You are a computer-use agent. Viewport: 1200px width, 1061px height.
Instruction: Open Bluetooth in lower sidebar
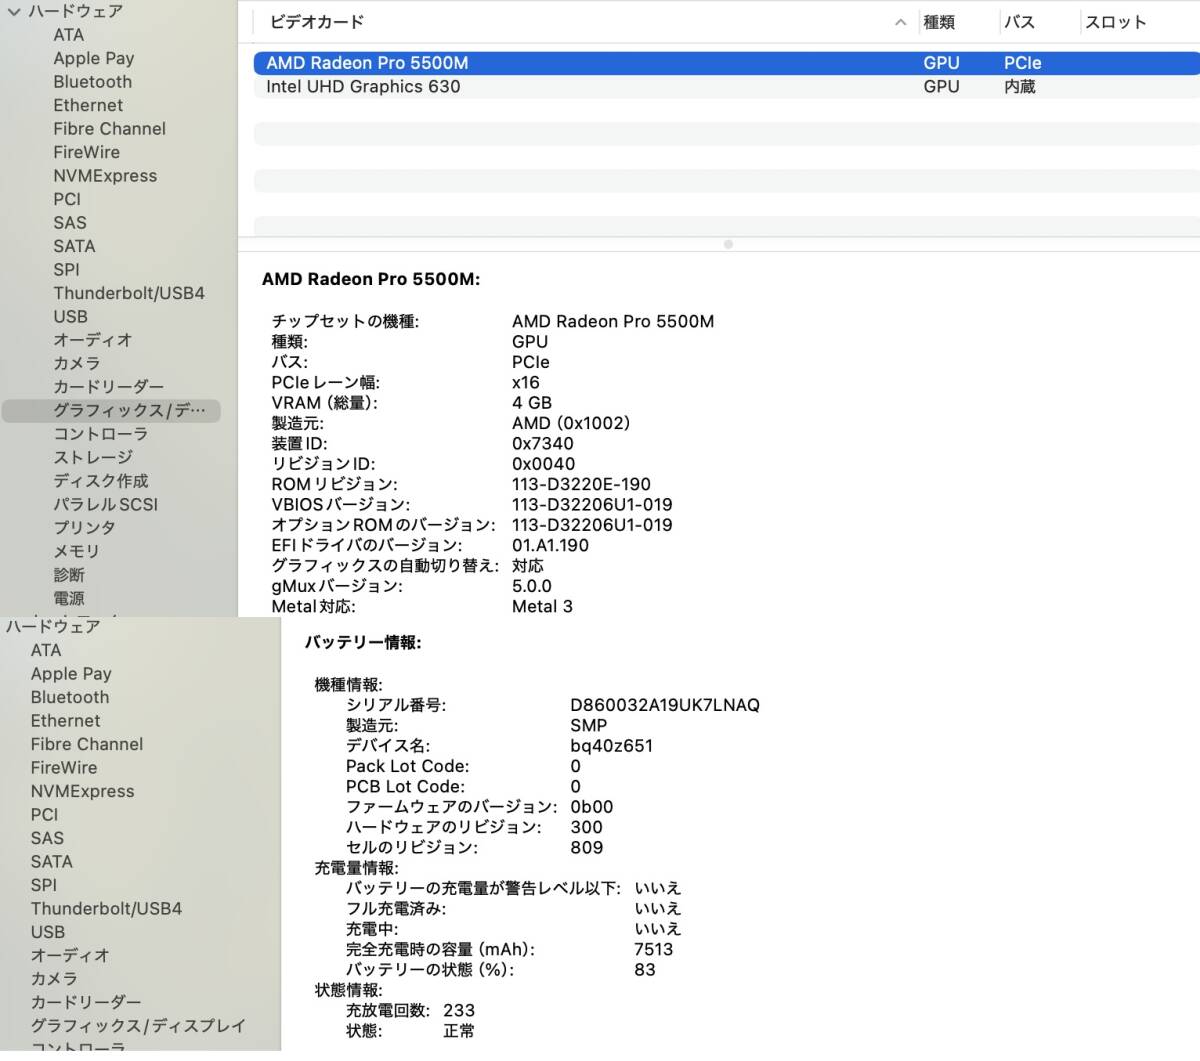pyautogui.click(x=70, y=697)
